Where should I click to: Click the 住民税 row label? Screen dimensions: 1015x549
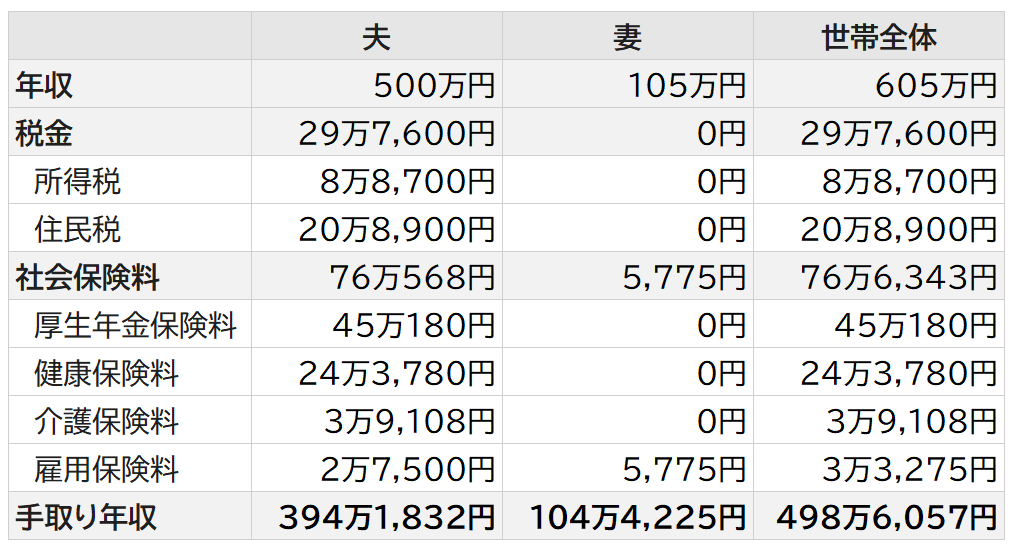click(77, 229)
